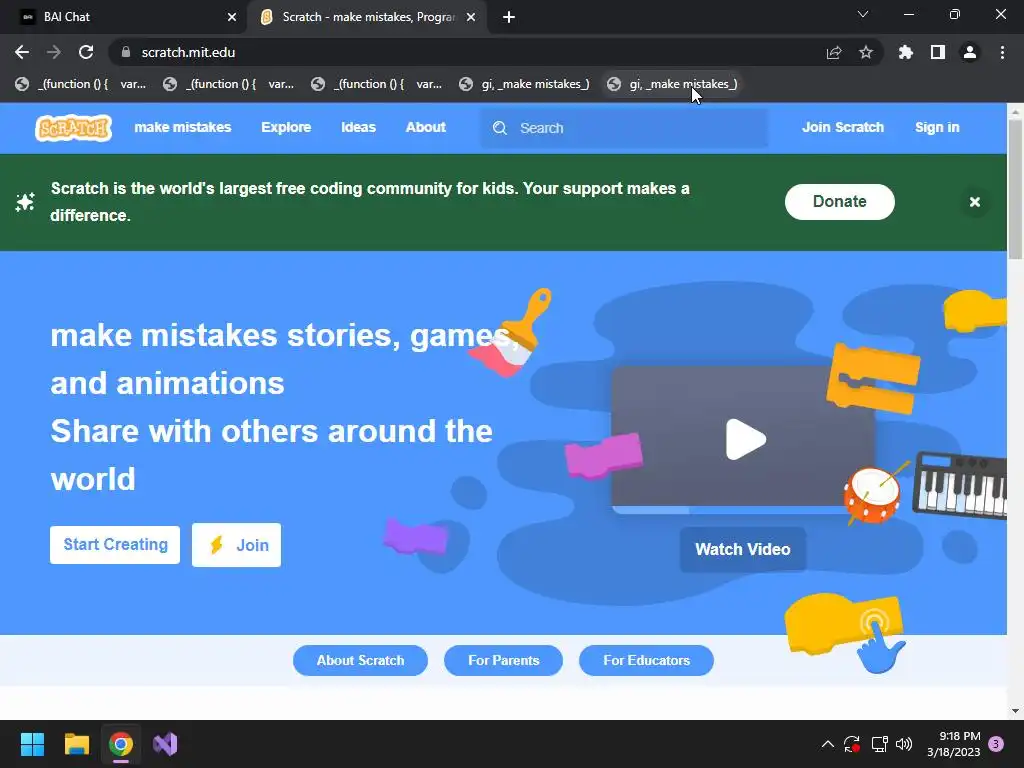Play the intro video
Viewport: 1024px width, 768px height.
[745, 439]
